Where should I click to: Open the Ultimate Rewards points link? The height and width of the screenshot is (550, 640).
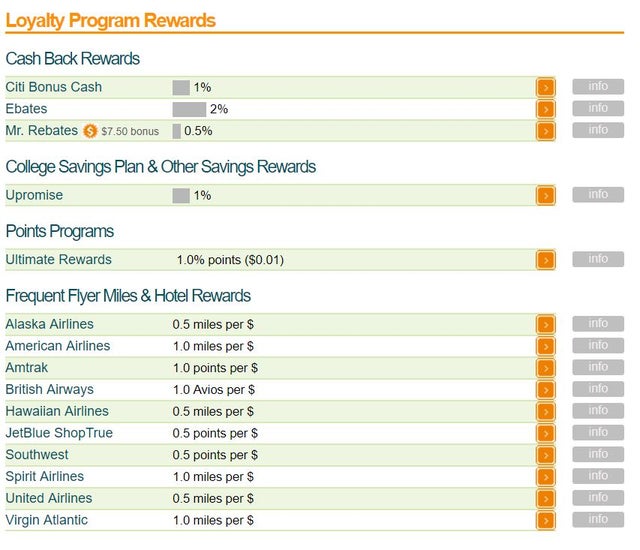point(58,260)
